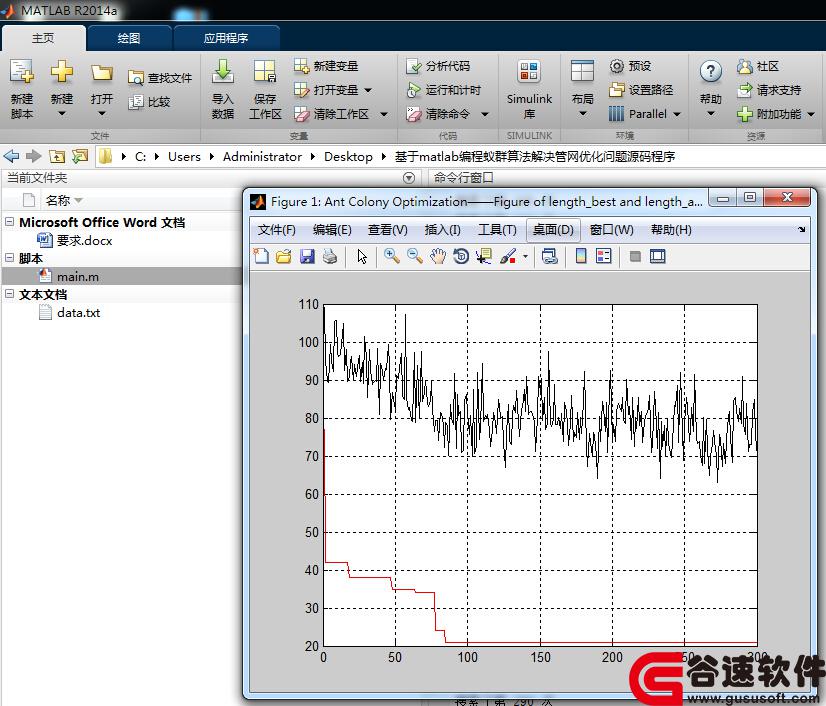This screenshot has height=706, width=826.
Task: Click the Administrator path segment
Action: point(262,156)
